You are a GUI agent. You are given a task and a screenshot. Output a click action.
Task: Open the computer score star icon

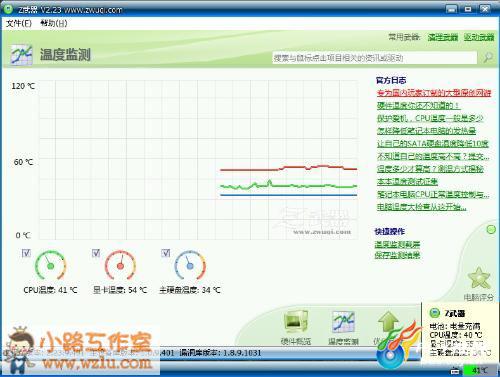tap(479, 278)
